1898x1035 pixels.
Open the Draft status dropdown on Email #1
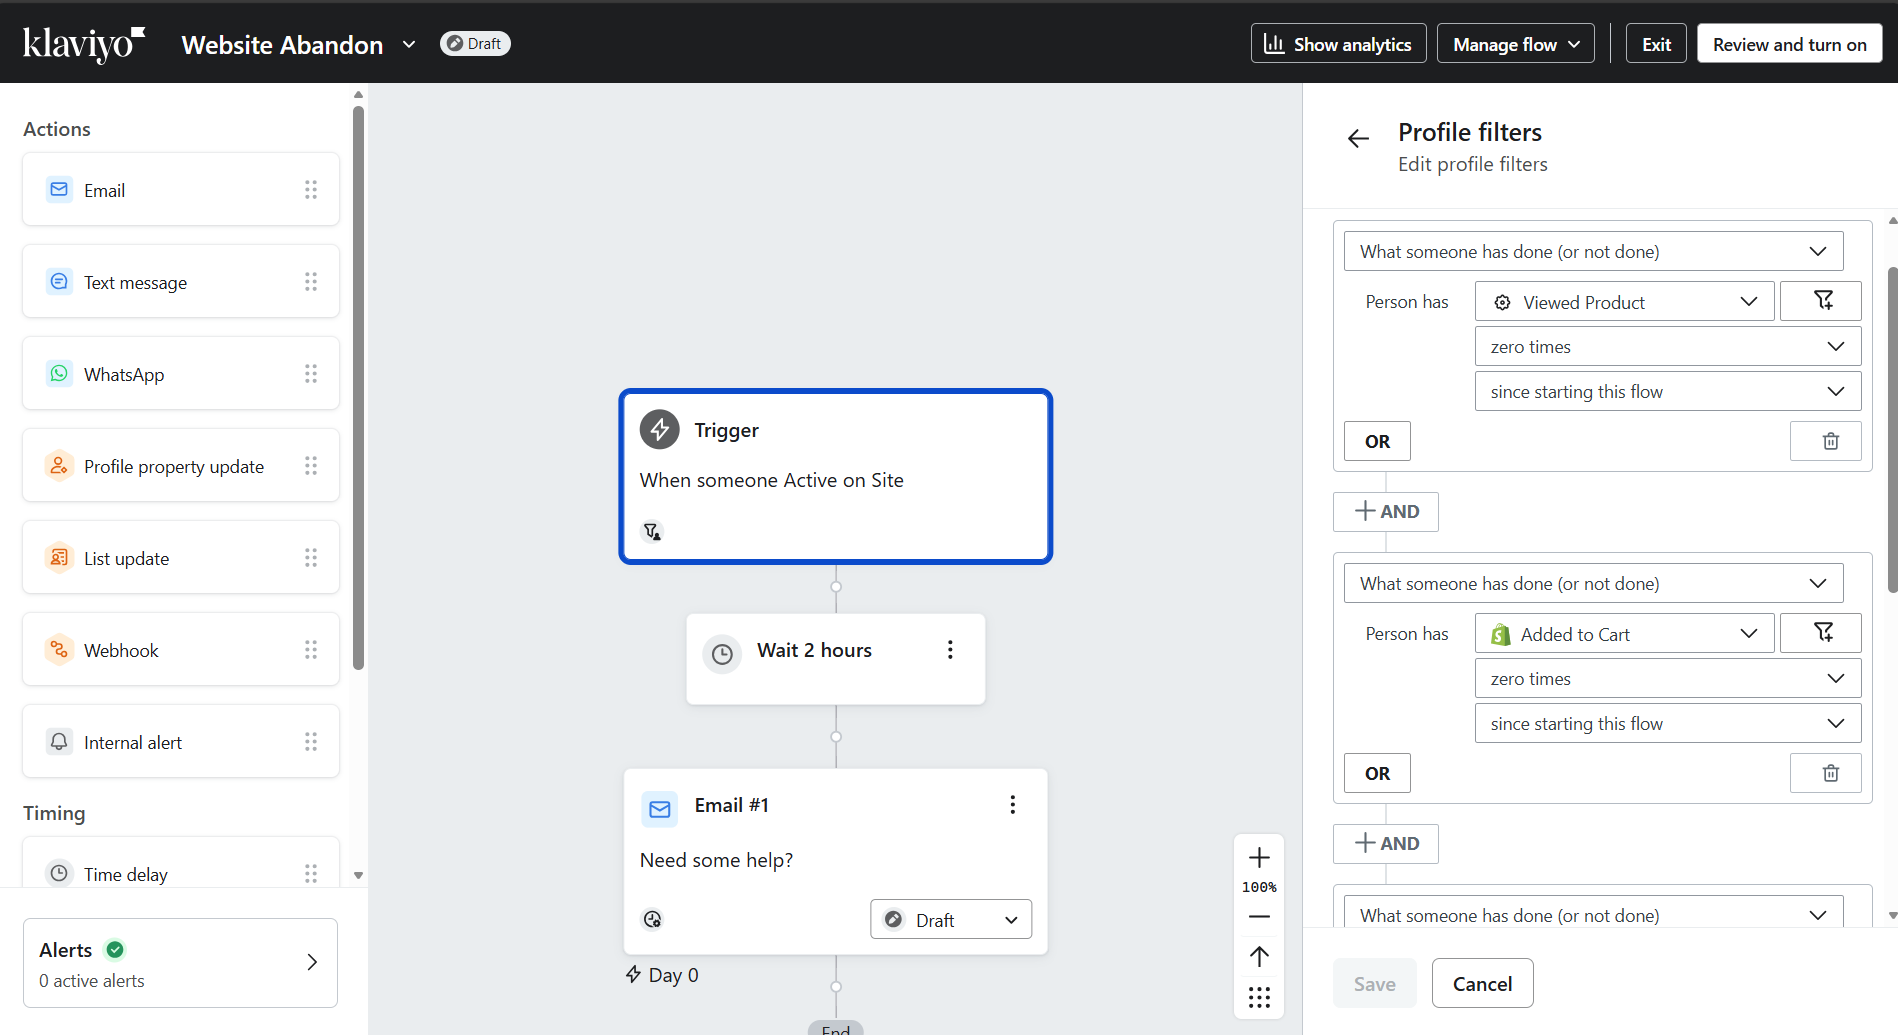(950, 919)
